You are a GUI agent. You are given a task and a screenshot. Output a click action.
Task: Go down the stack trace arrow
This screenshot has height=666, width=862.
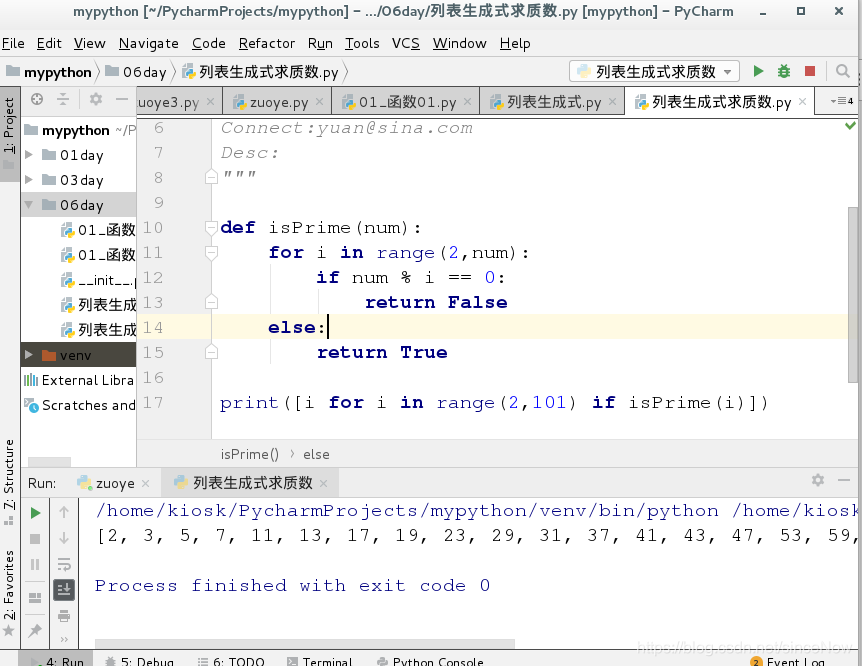64,538
